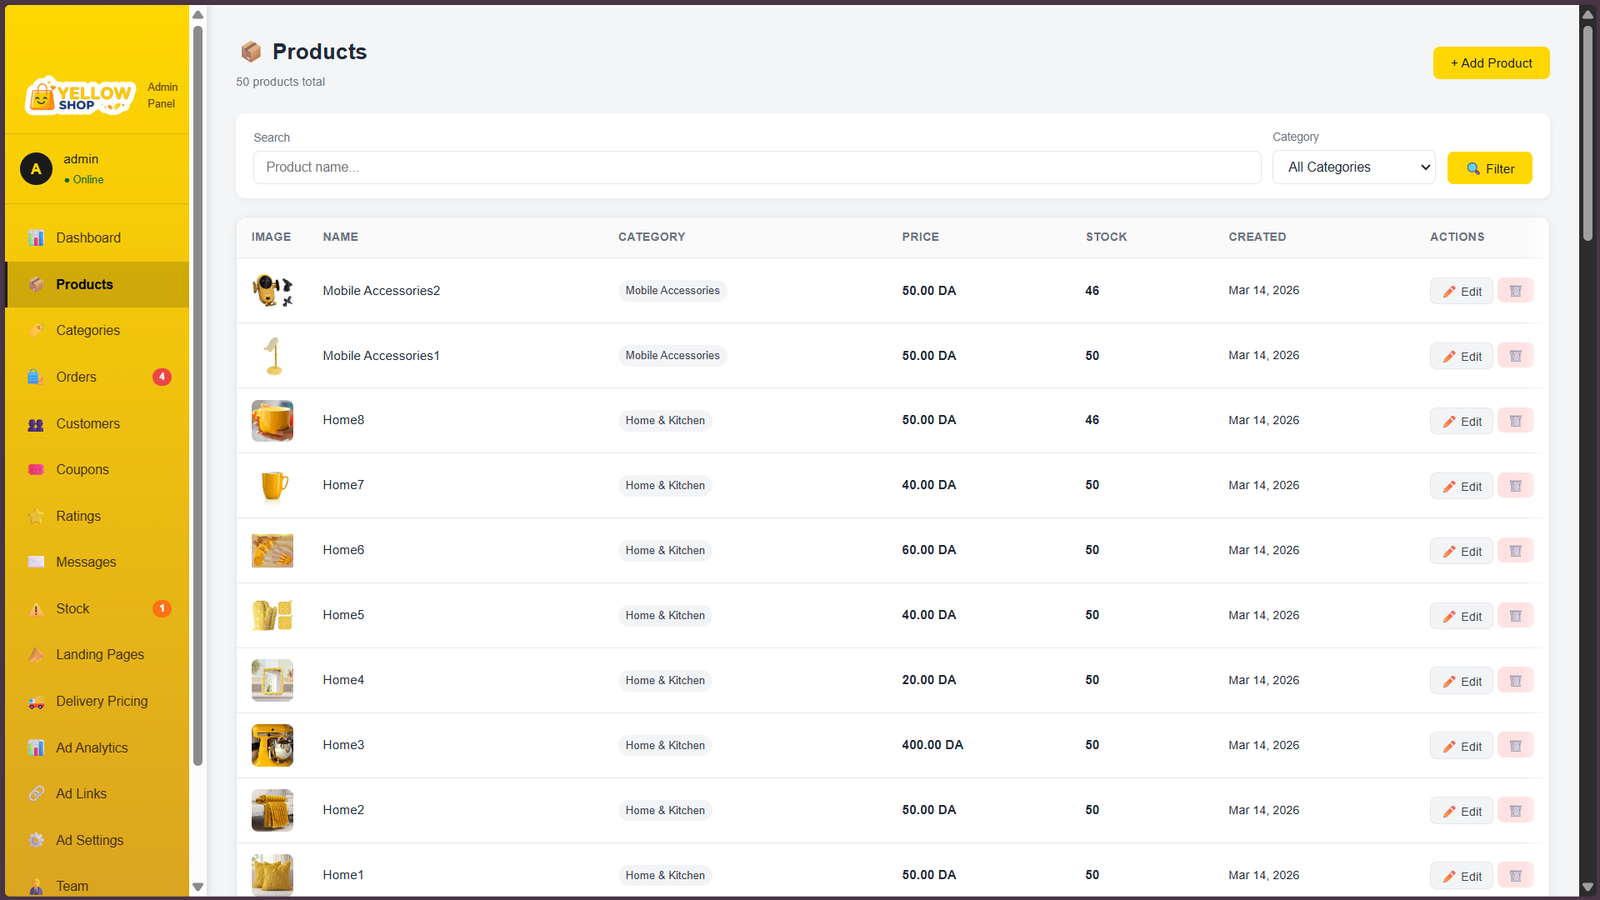Click the Stock warning icon
The width and height of the screenshot is (1600, 900).
click(x=36, y=609)
